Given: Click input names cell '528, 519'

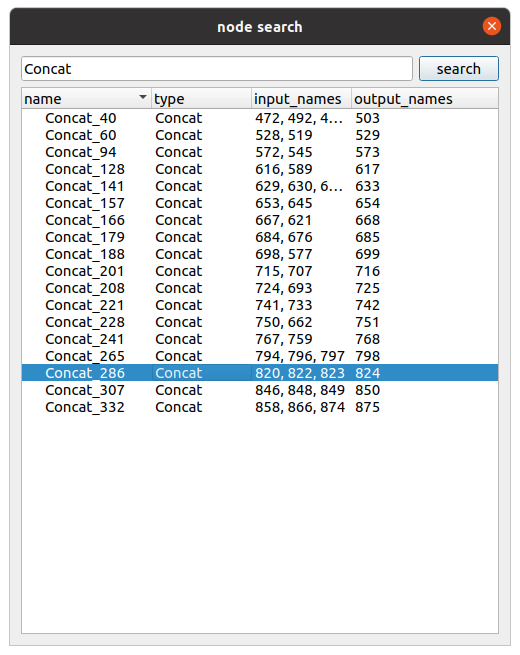Looking at the screenshot, I should tap(284, 135).
